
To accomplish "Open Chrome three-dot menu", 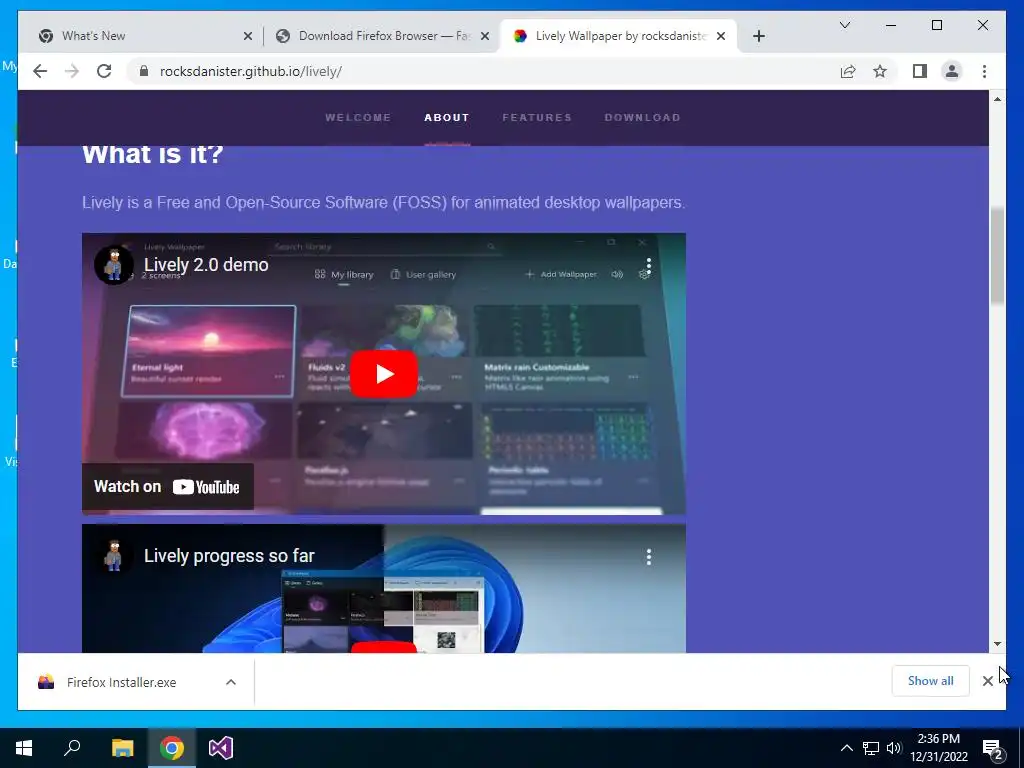I will [984, 71].
